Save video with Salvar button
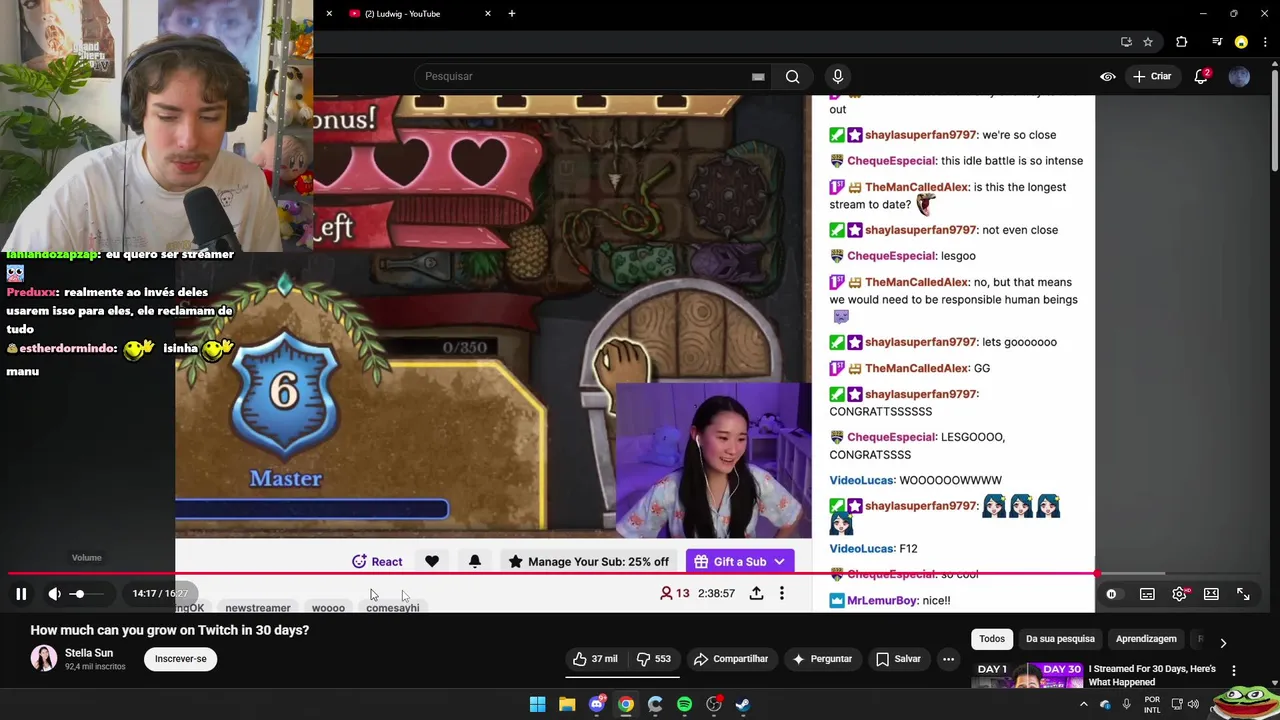This screenshot has height=720, width=1280. click(898, 659)
